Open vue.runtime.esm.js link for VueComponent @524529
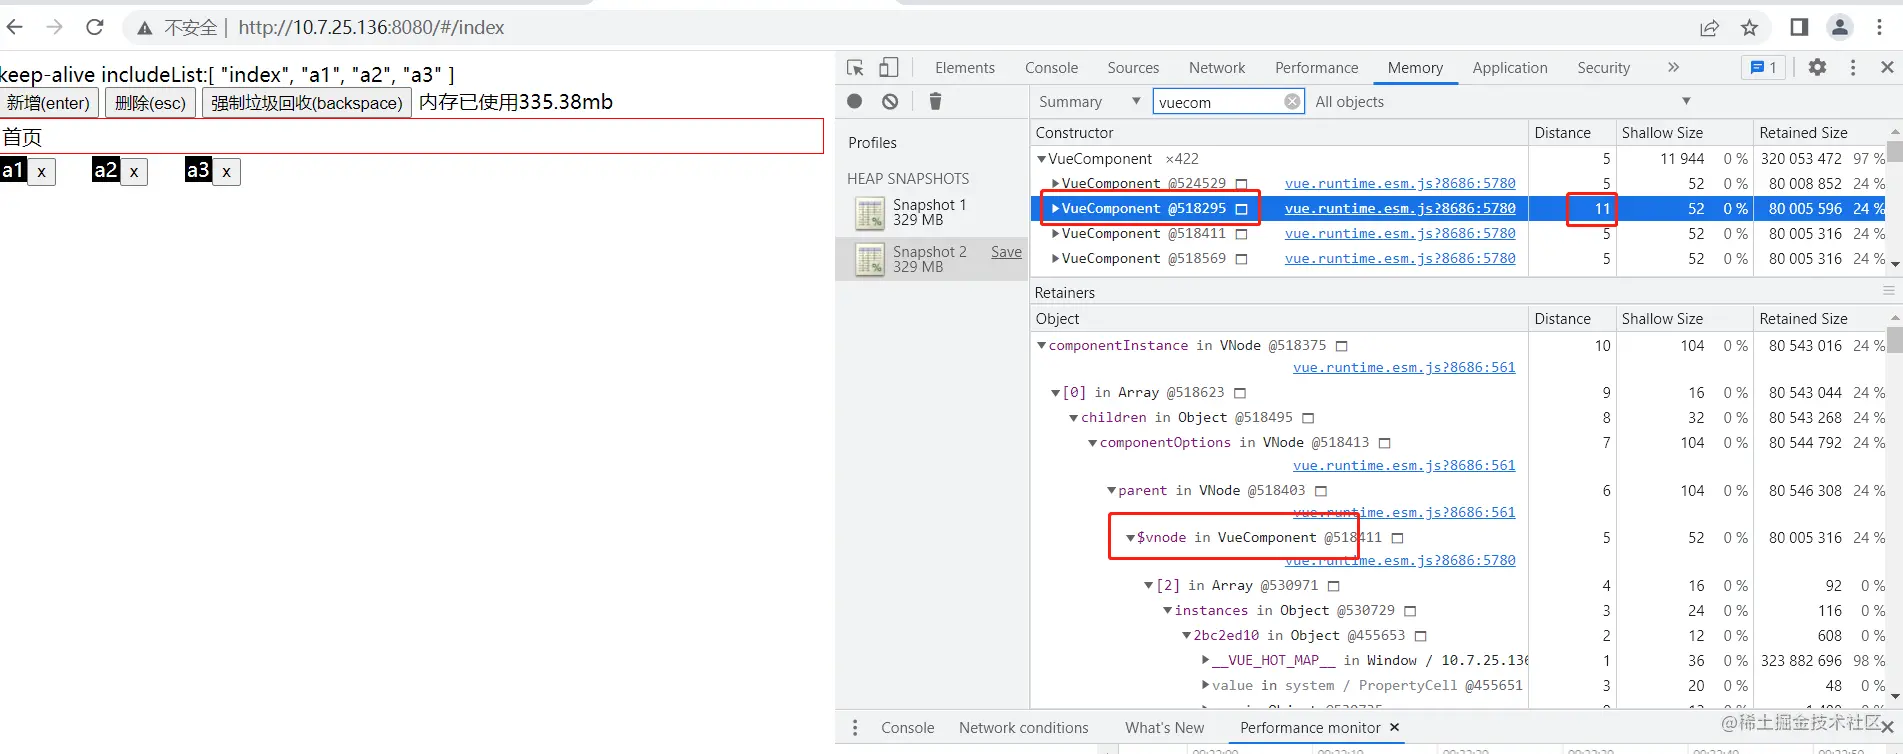 tap(1399, 184)
